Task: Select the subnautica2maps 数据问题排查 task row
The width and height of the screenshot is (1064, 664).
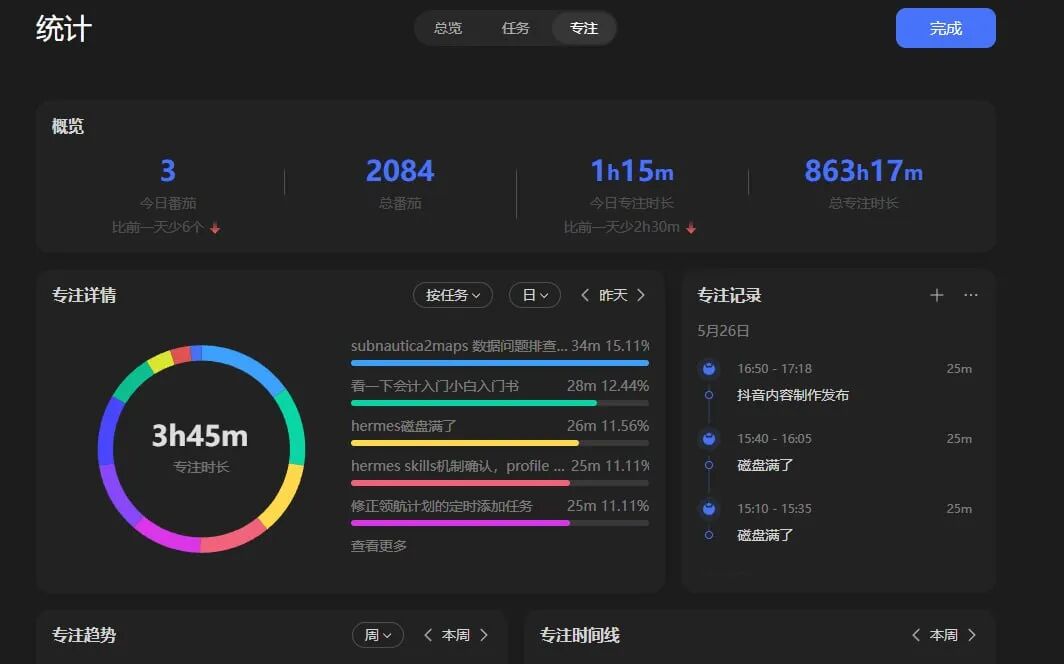Action: [499, 351]
